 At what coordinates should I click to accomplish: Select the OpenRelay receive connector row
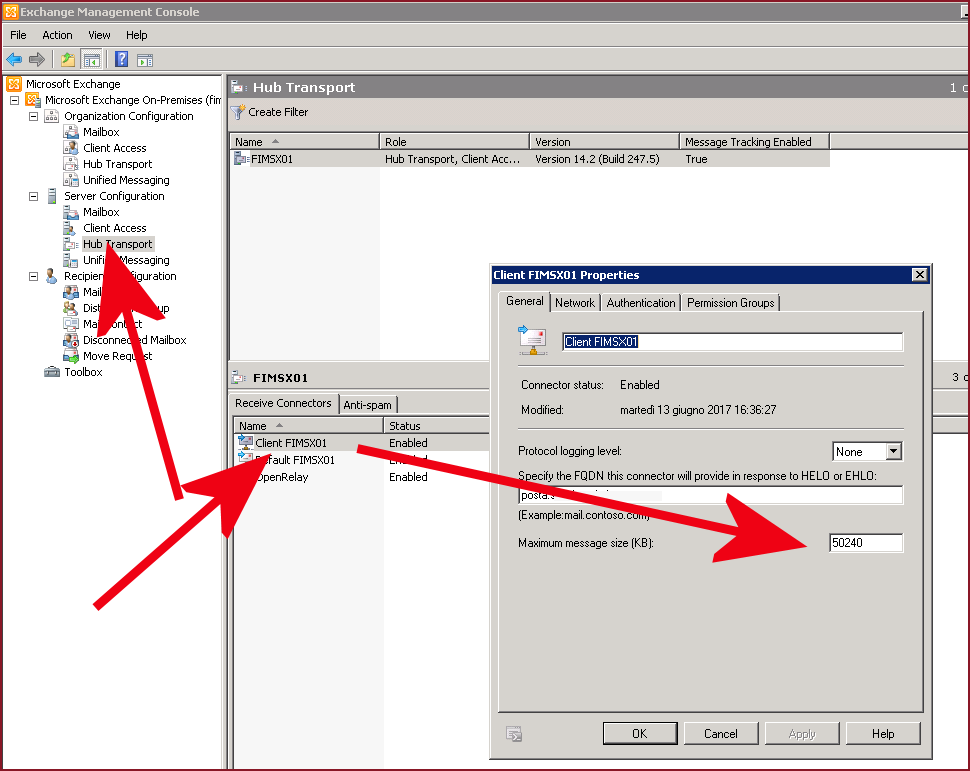point(361,477)
